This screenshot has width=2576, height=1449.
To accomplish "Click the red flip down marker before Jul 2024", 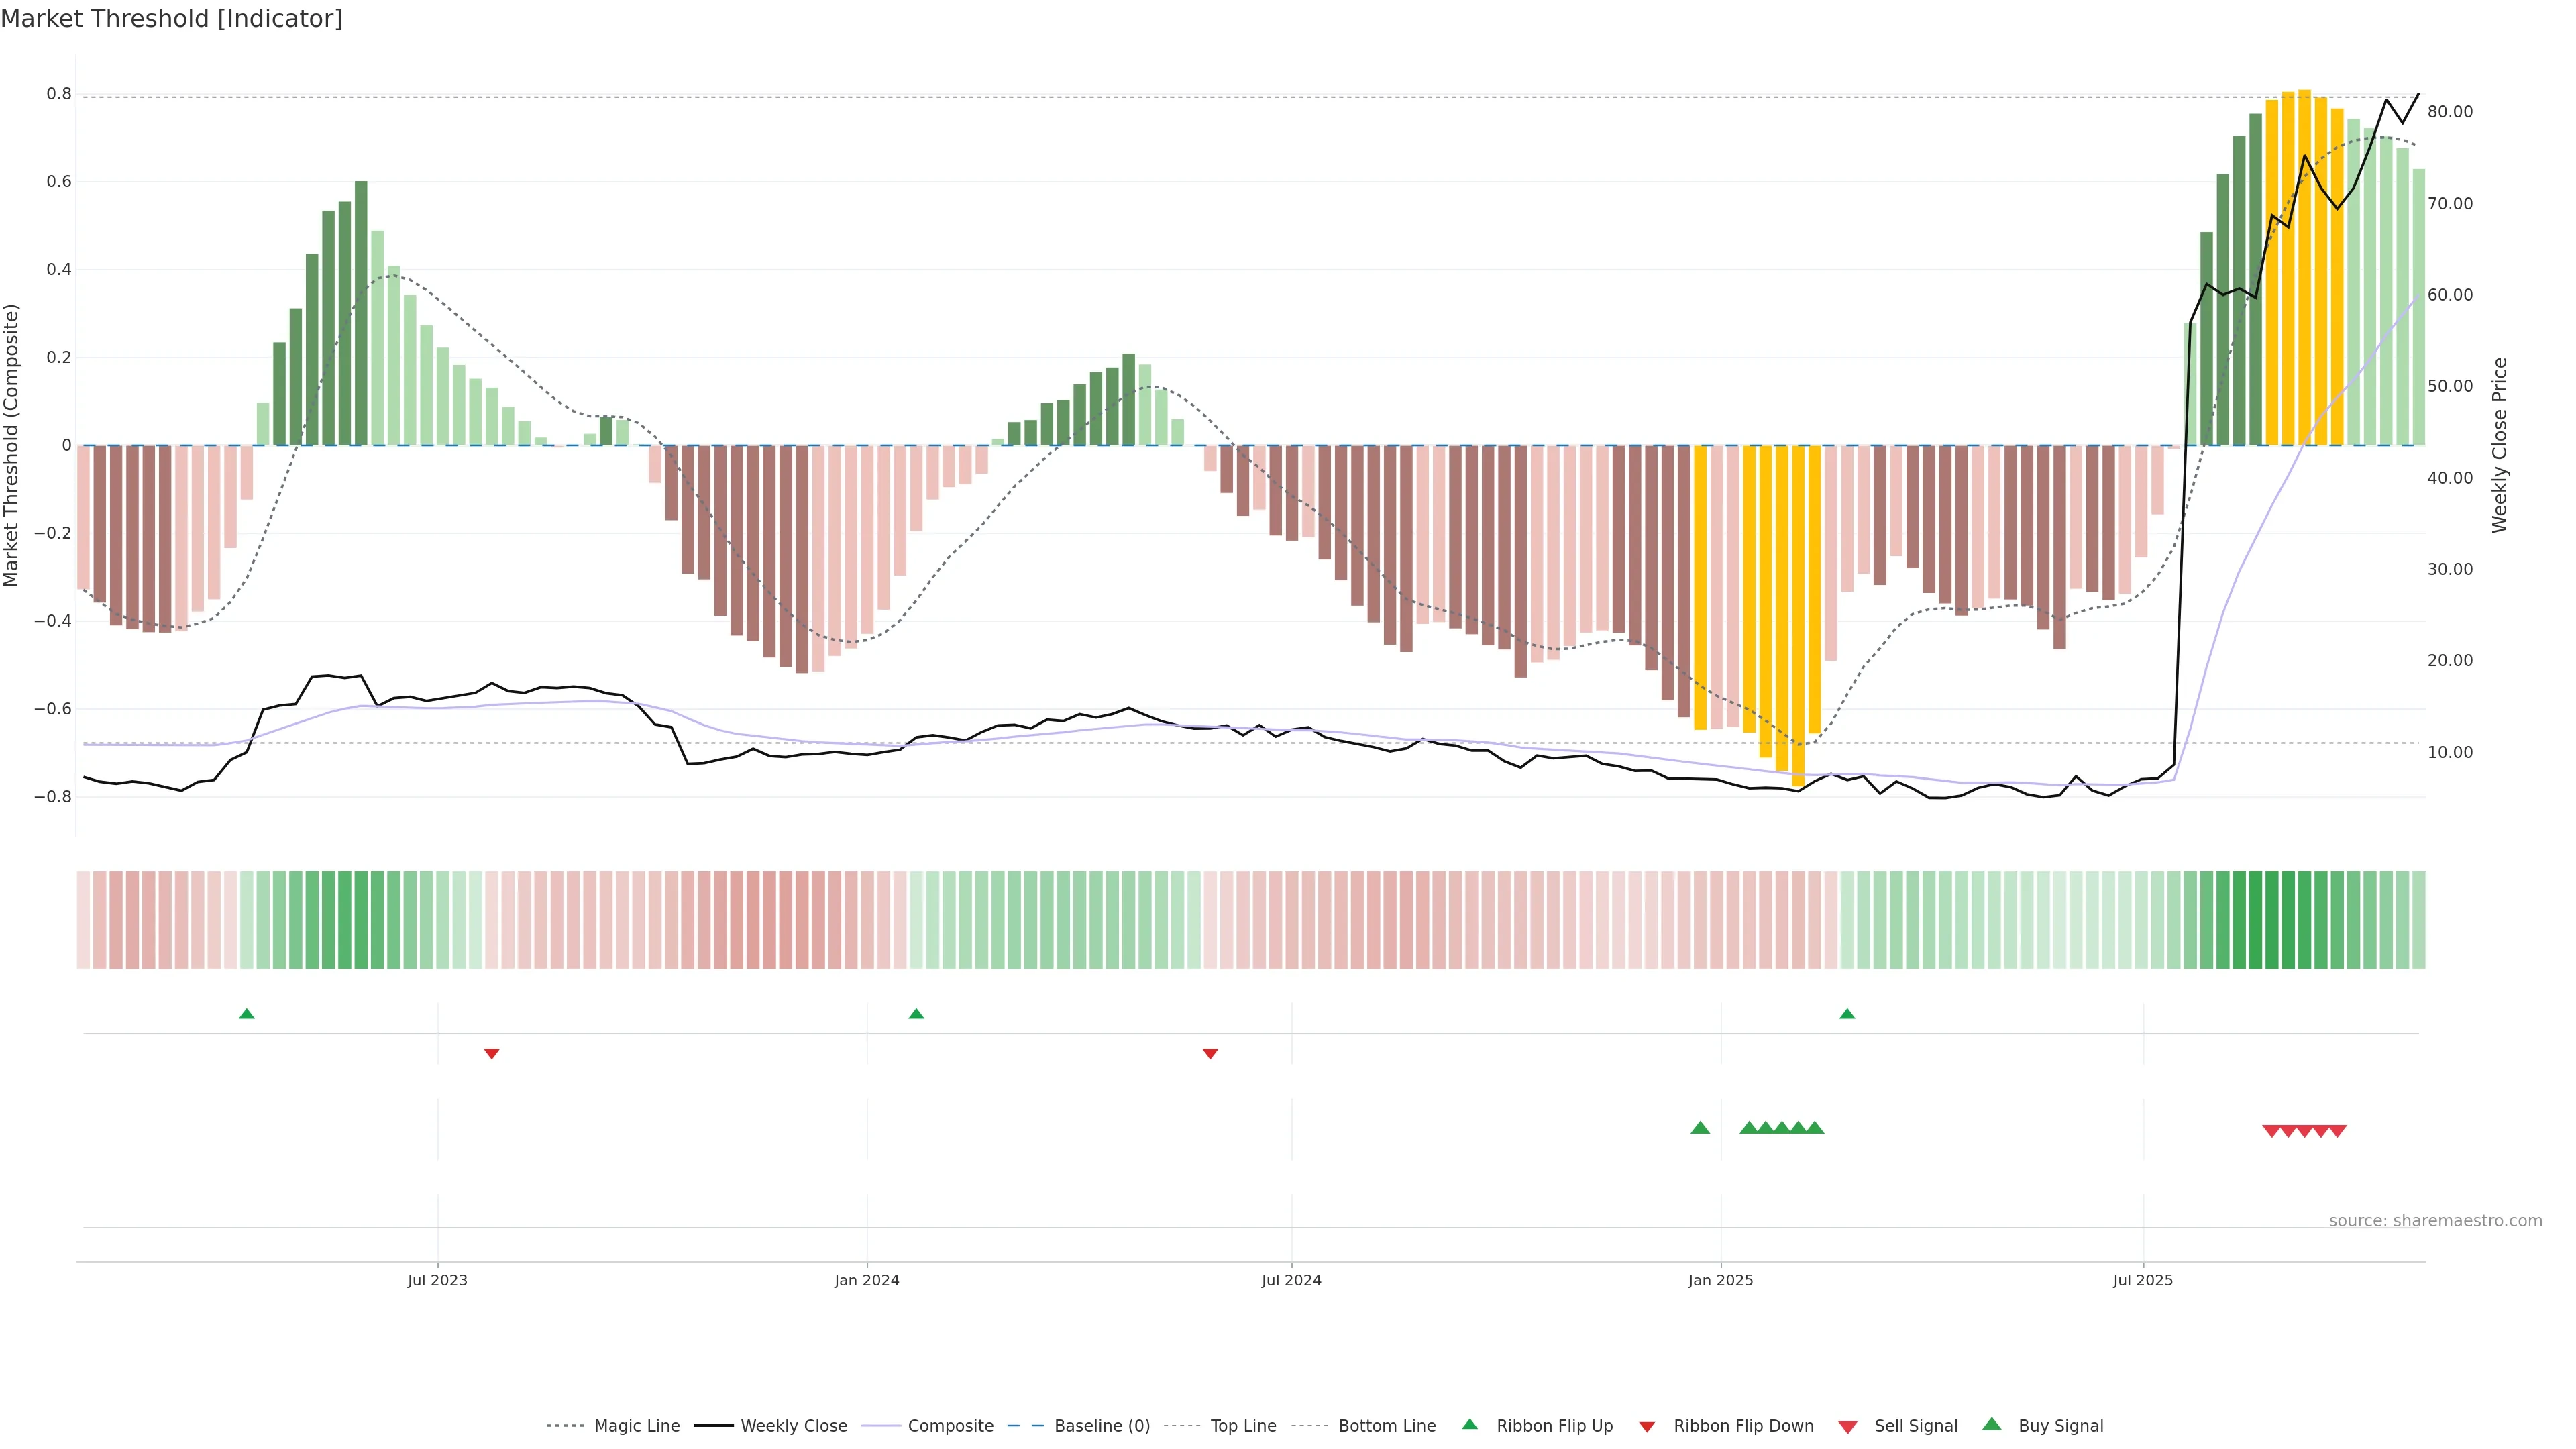I will pyautogui.click(x=1210, y=1053).
